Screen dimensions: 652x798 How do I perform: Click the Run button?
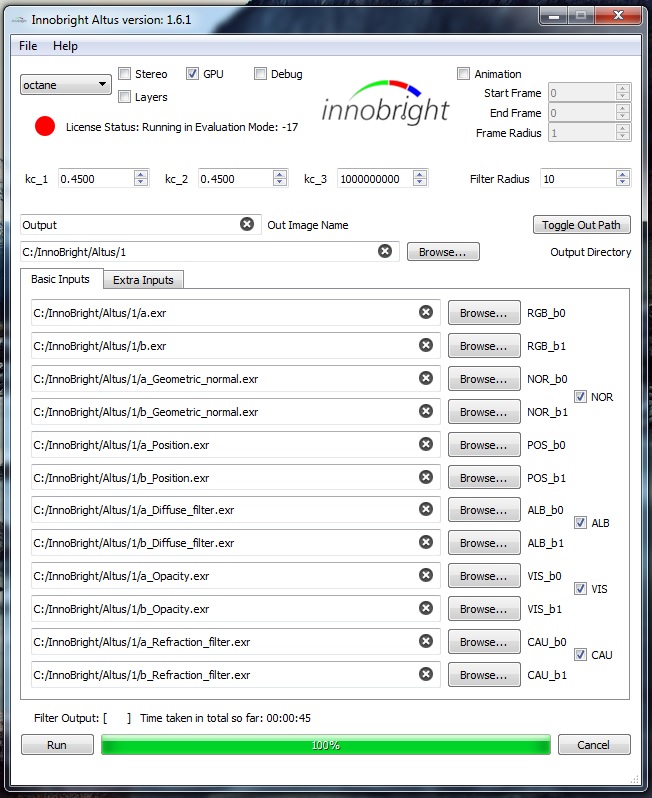coord(57,745)
